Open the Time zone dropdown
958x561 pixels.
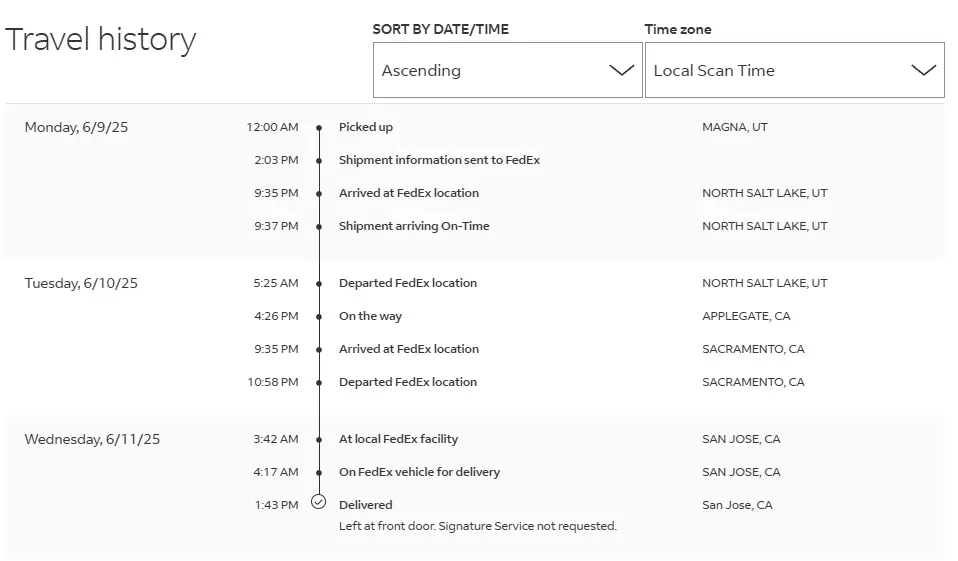click(794, 70)
